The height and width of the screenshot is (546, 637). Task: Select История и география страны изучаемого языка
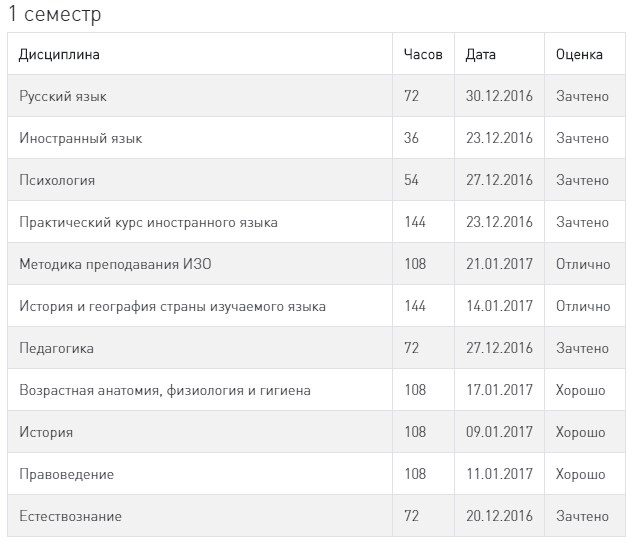tap(172, 307)
